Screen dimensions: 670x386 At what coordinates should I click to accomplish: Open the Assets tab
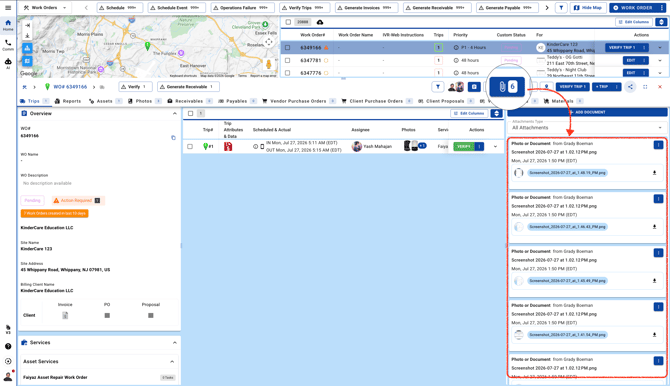[105, 101]
